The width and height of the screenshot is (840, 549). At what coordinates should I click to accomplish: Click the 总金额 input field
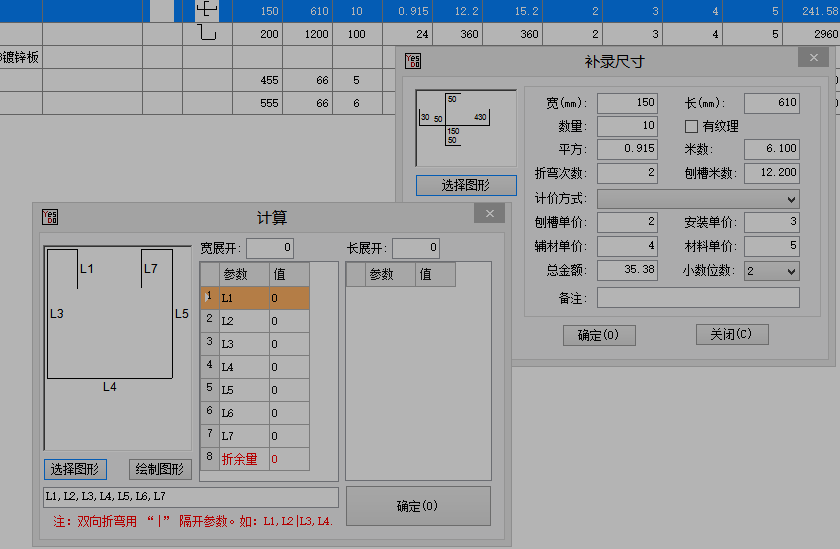627,270
